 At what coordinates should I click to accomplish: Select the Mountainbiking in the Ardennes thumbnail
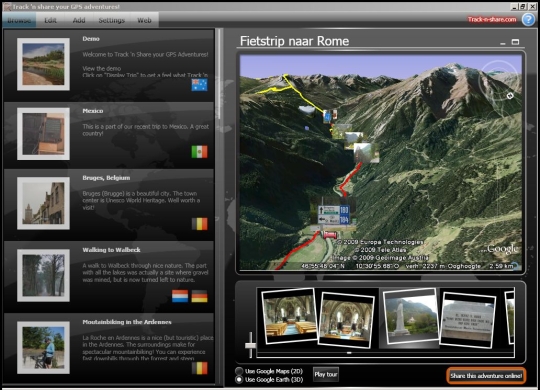tap(43, 347)
